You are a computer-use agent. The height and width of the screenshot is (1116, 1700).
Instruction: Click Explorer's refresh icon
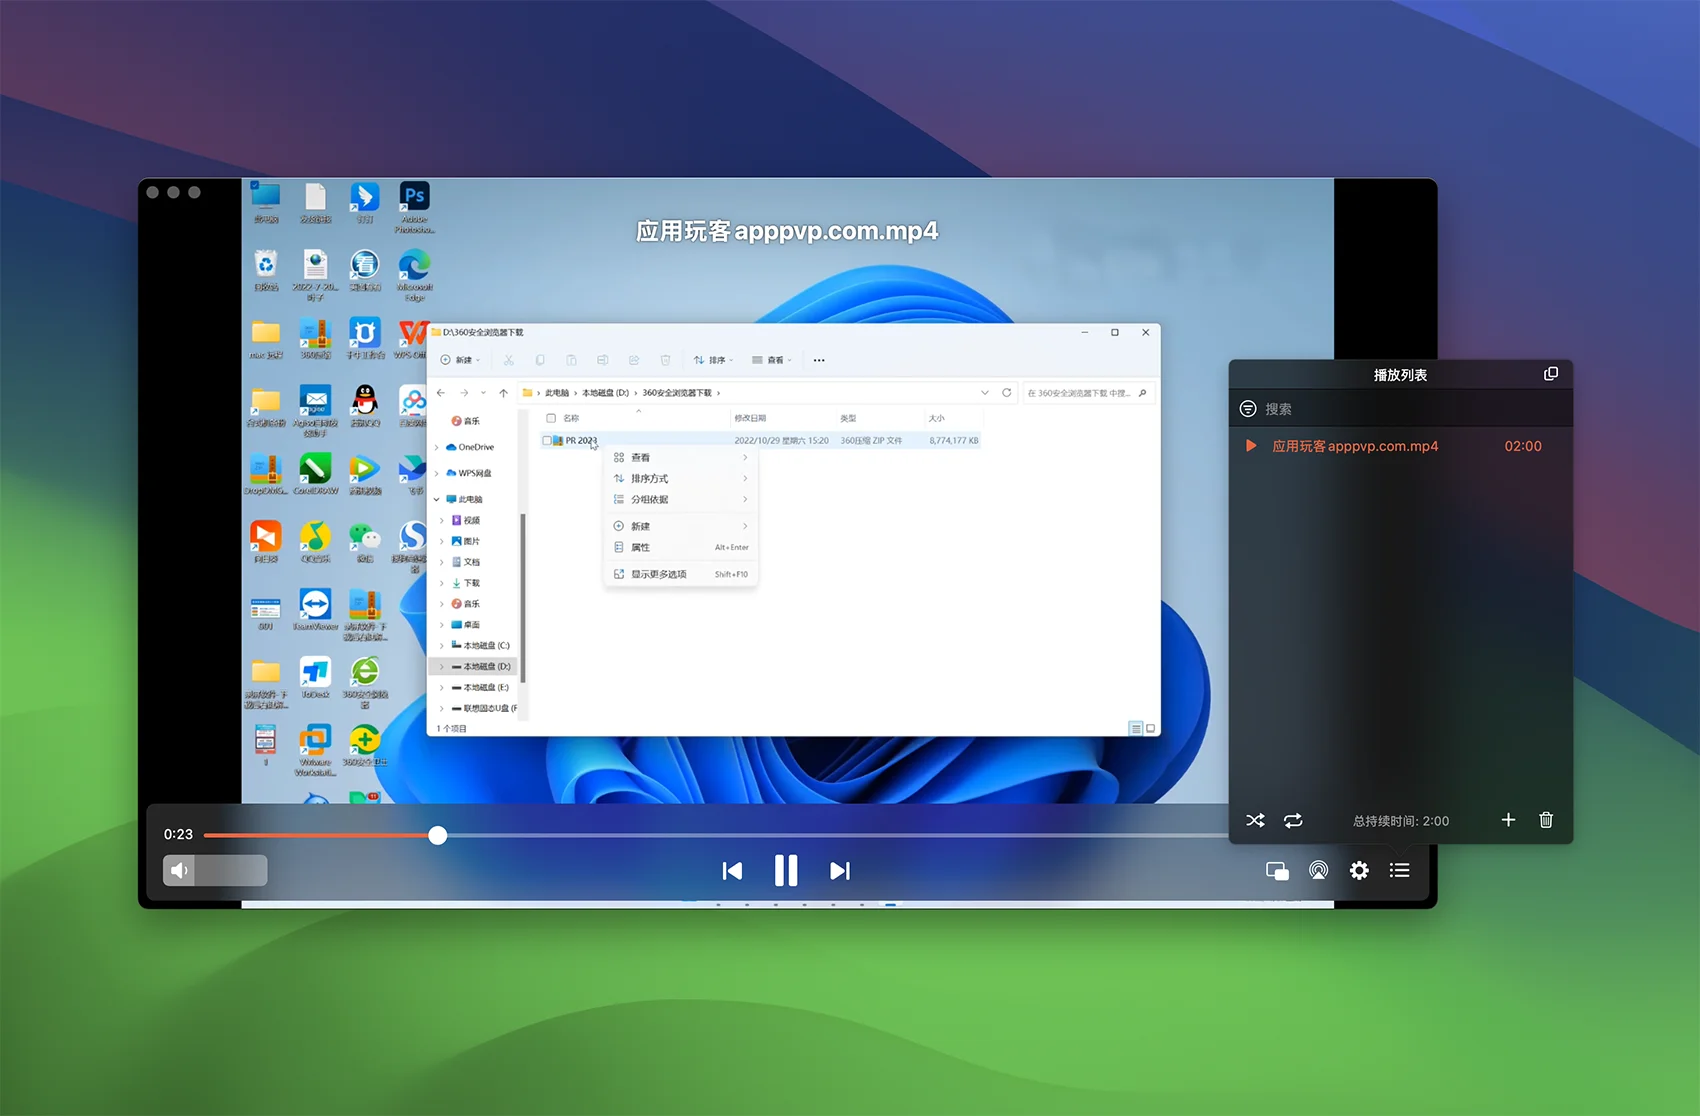(1007, 393)
